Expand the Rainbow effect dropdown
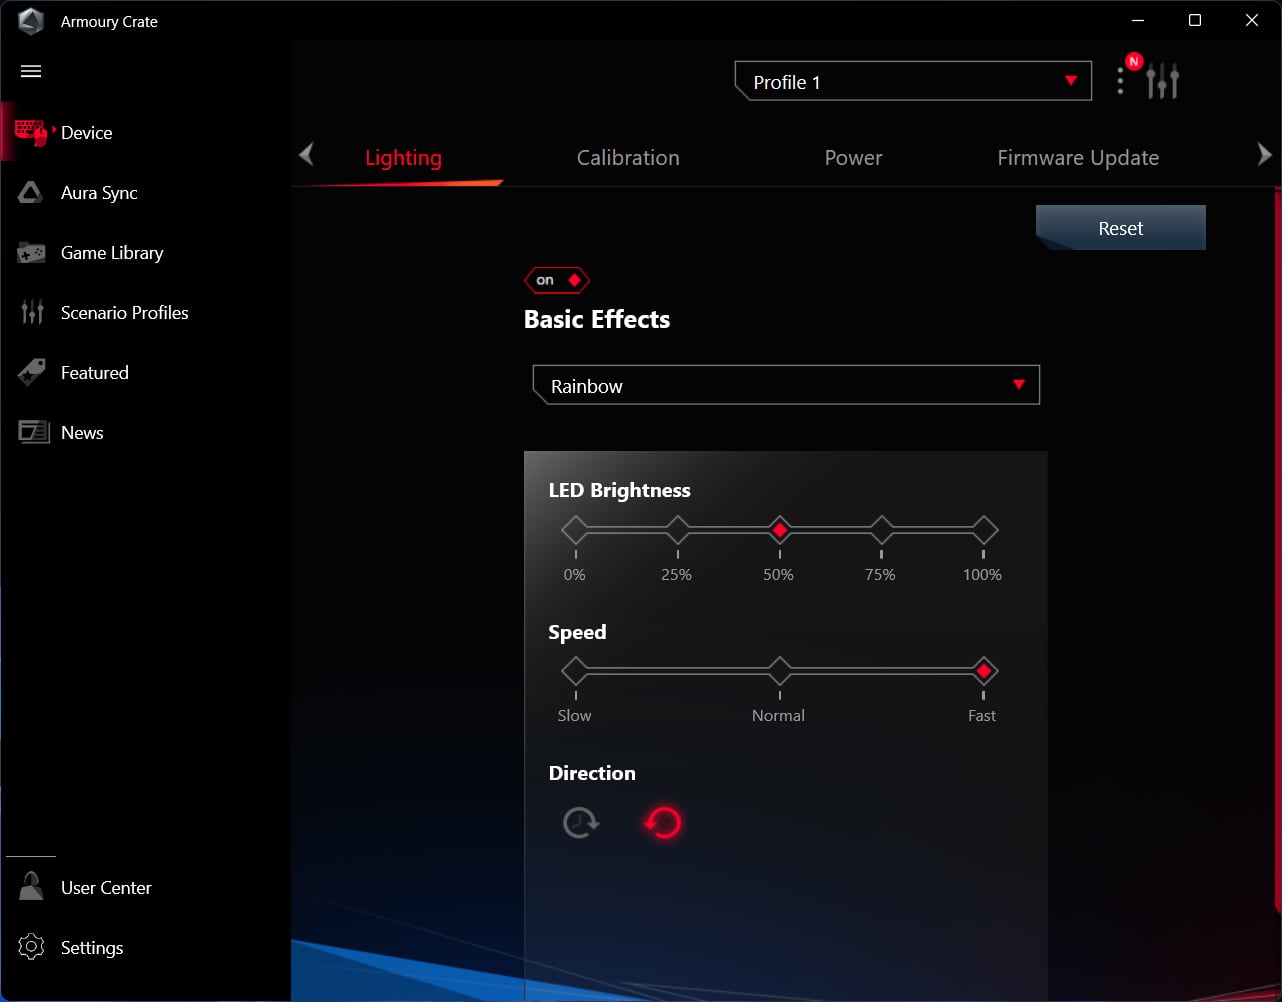Screen dimensions: 1282x1002 click(786, 385)
